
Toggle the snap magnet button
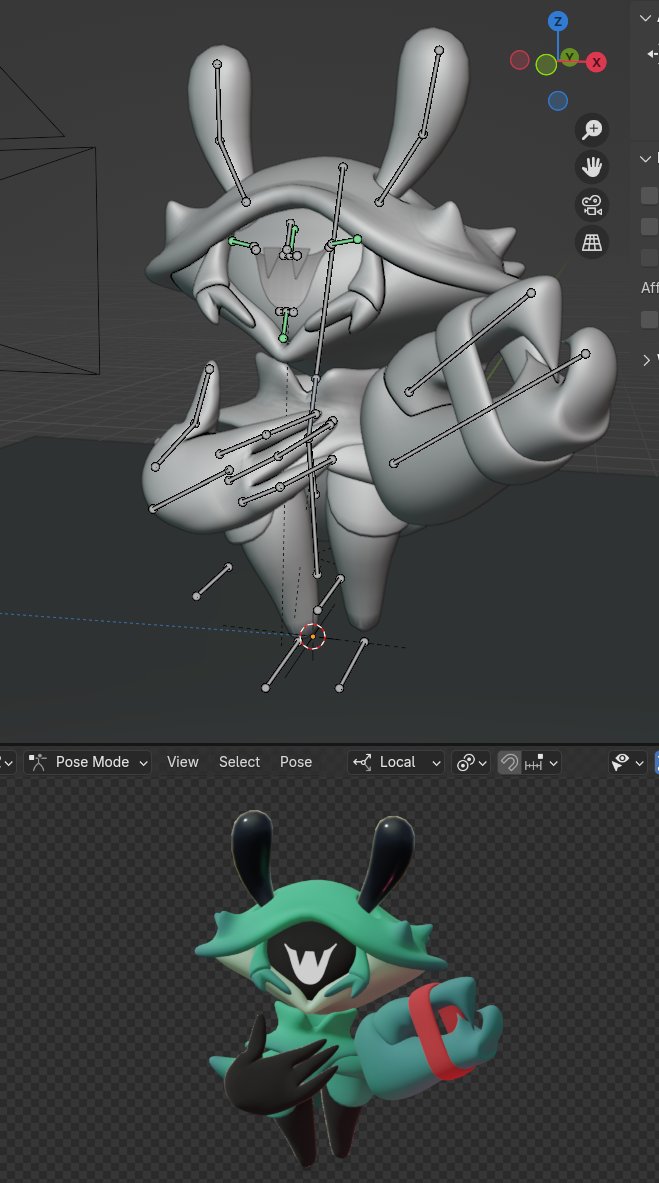click(x=509, y=763)
